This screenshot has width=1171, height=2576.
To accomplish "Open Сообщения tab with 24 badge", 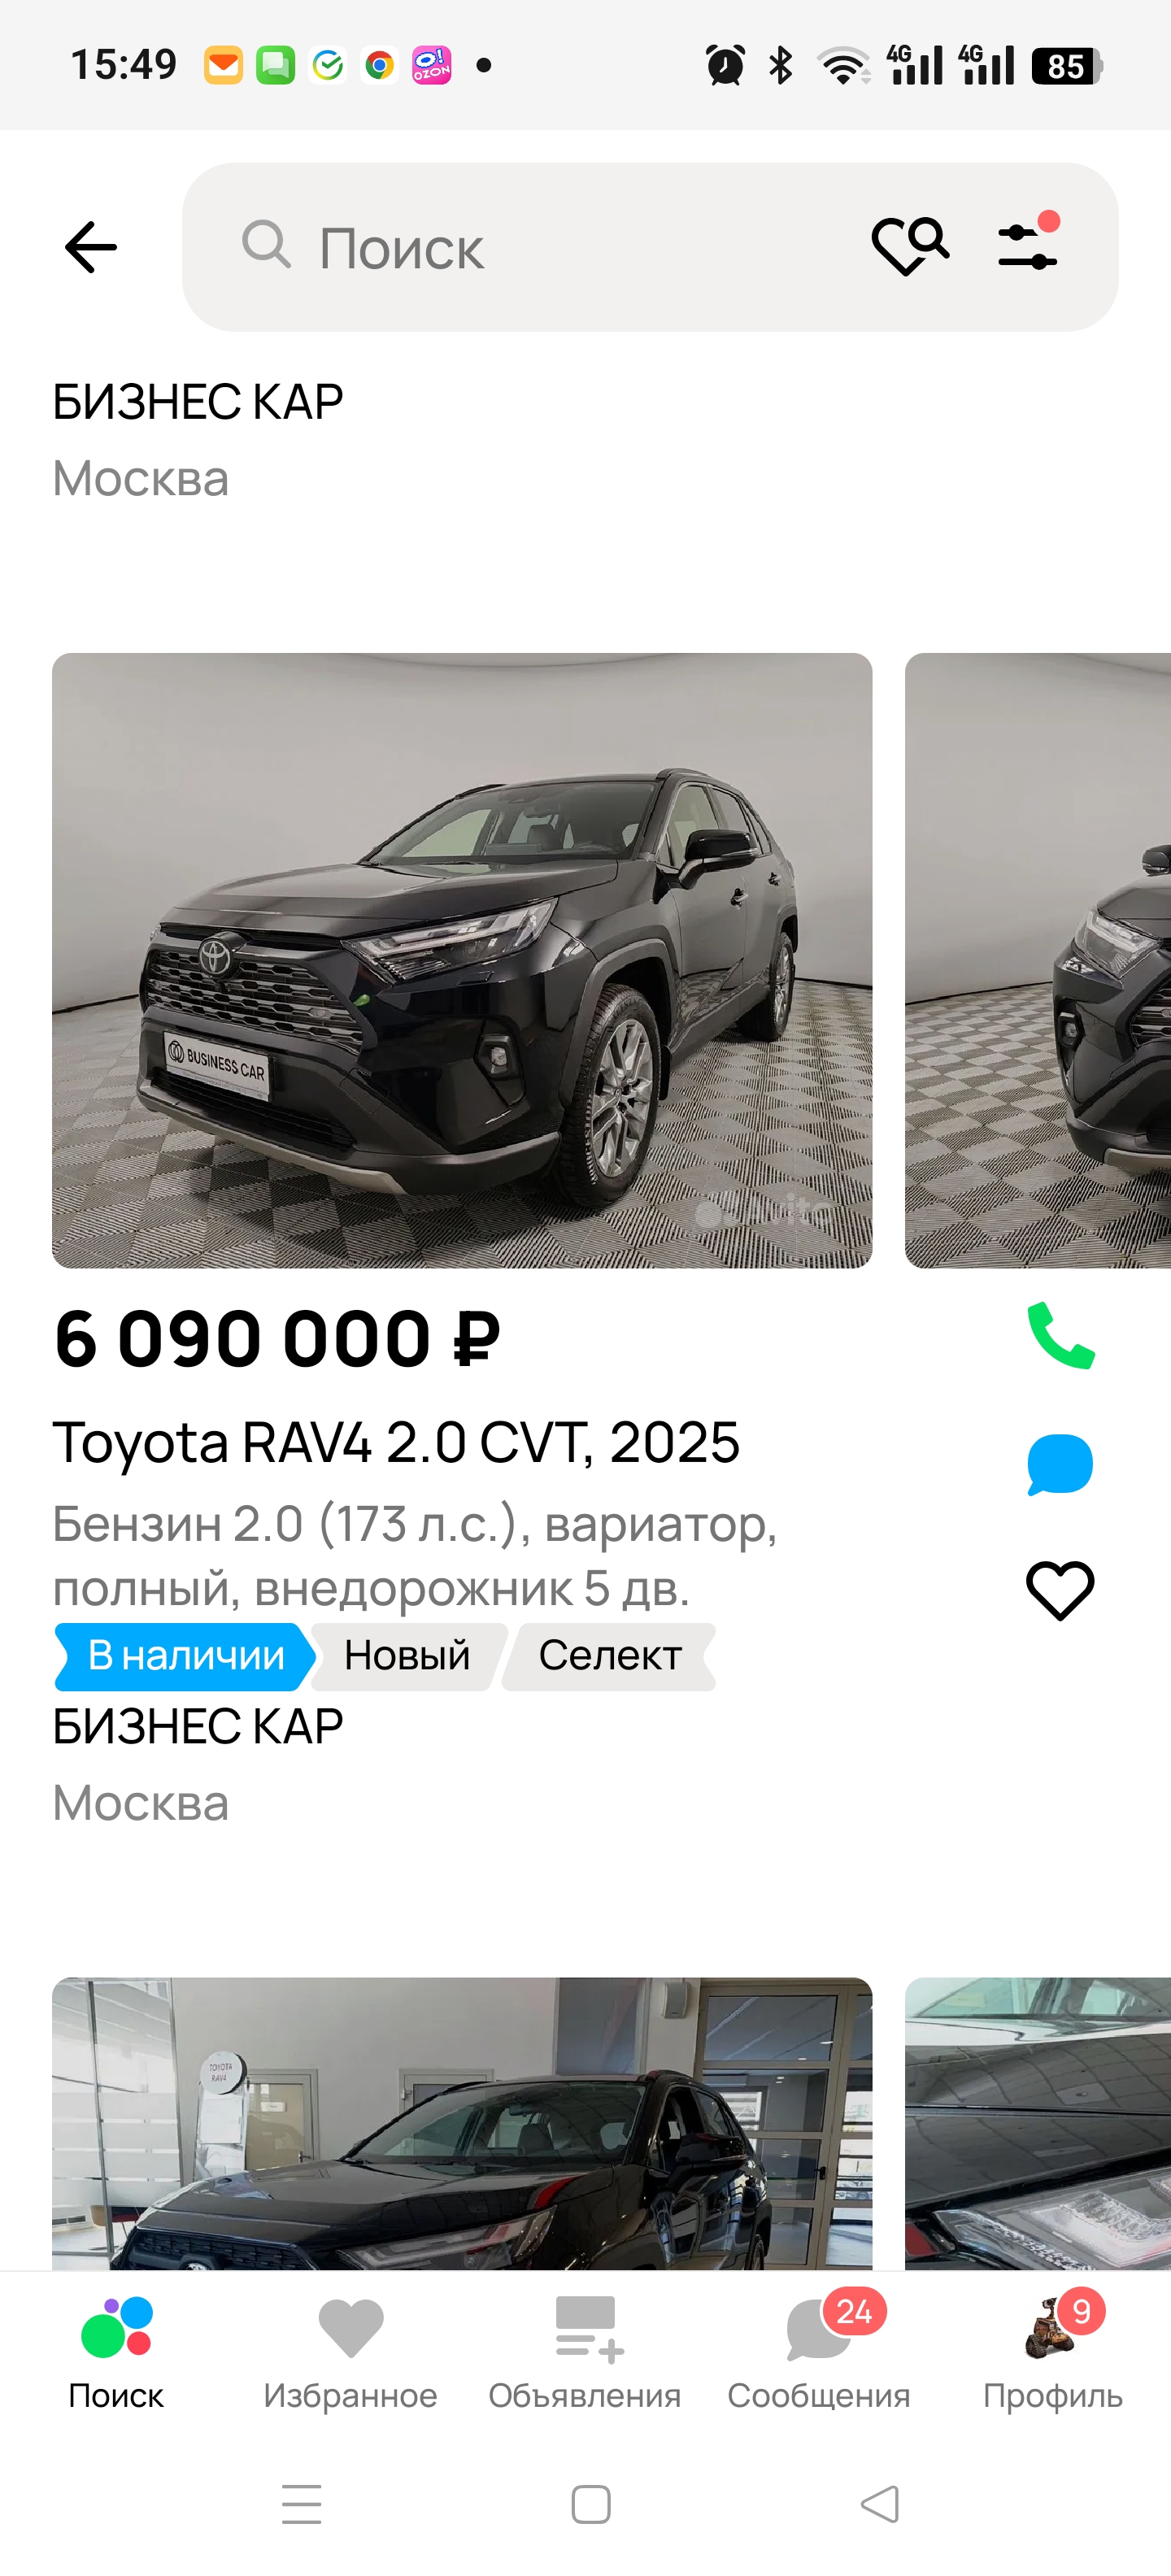I will tap(819, 2355).
